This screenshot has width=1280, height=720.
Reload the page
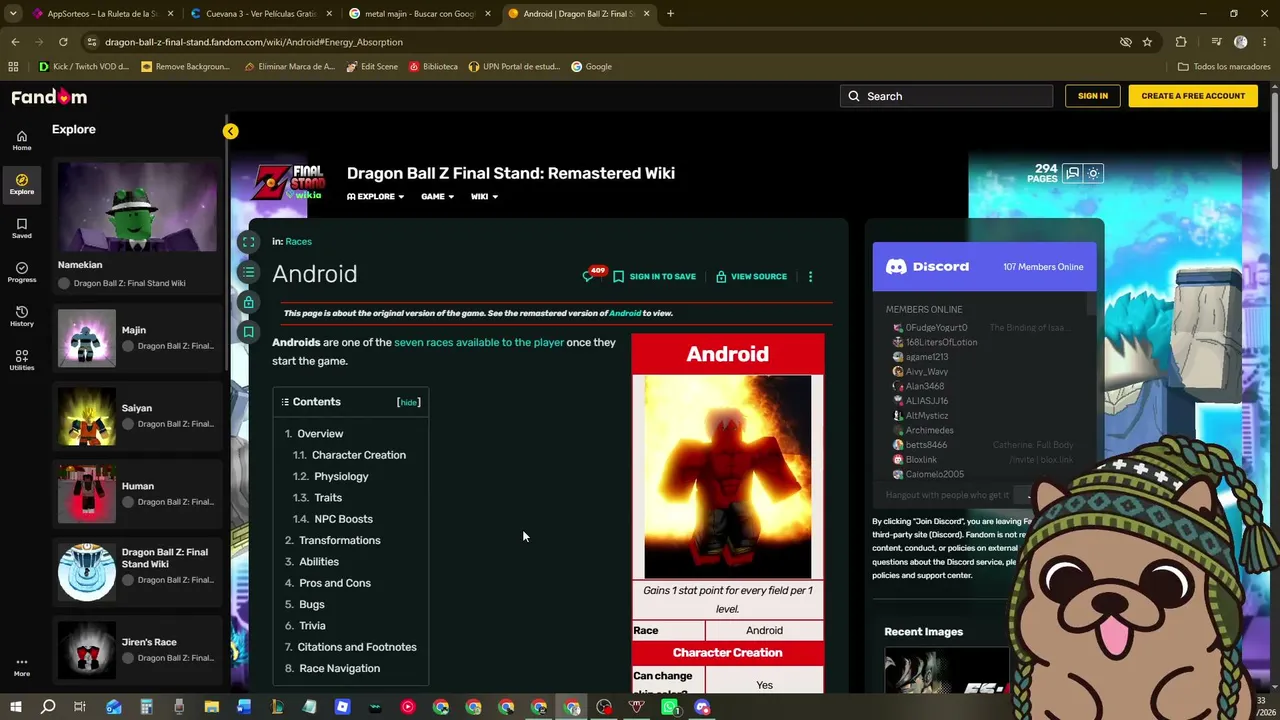(x=63, y=42)
